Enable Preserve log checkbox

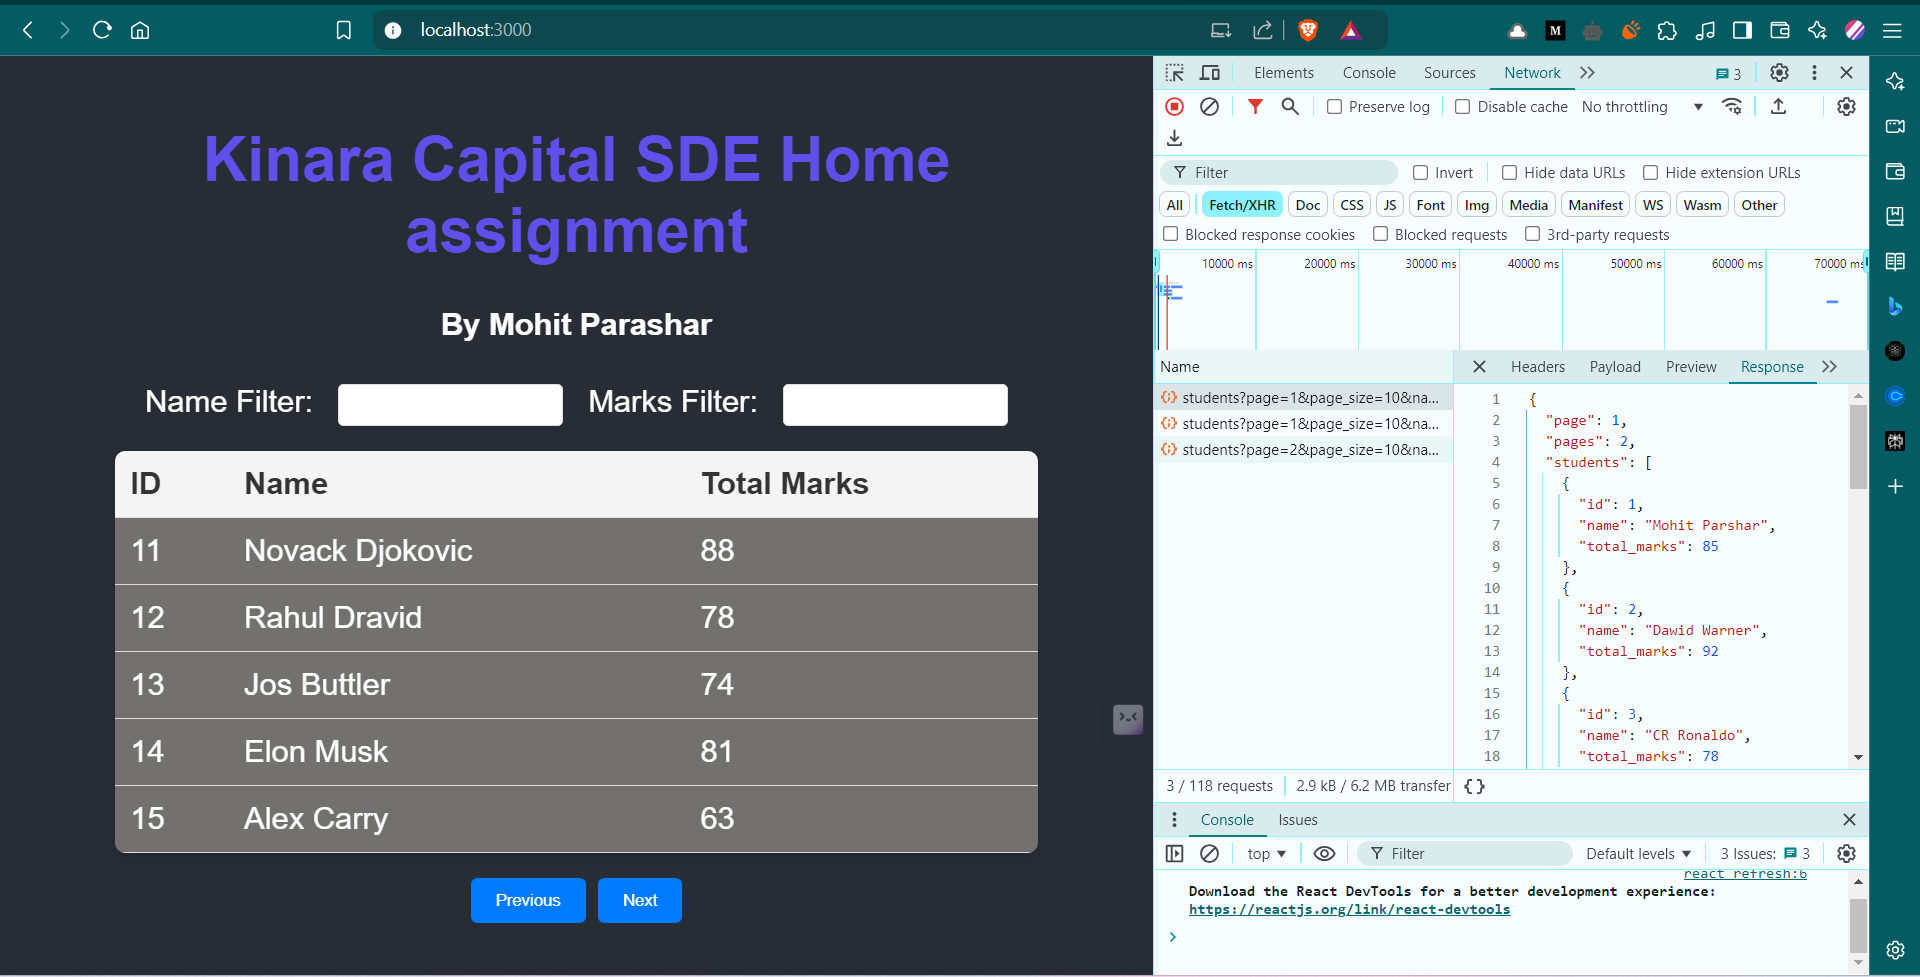(x=1334, y=107)
